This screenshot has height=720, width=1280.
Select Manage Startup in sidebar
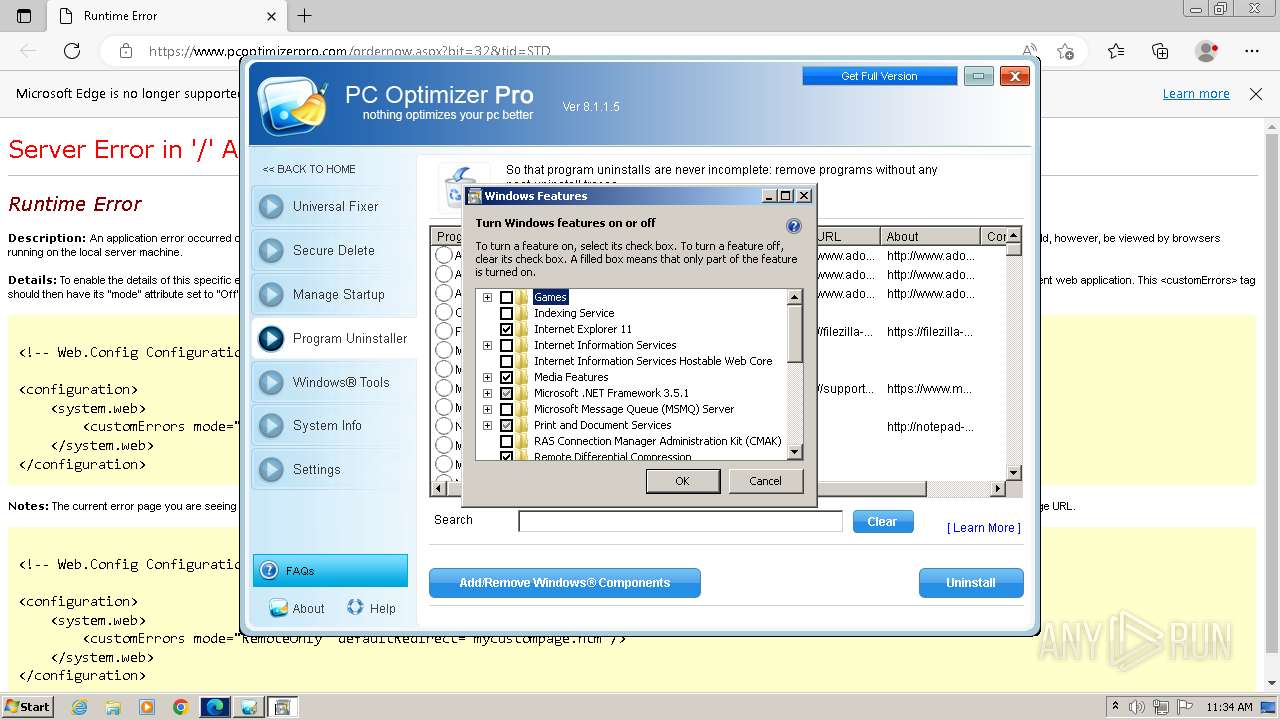tap(333, 295)
